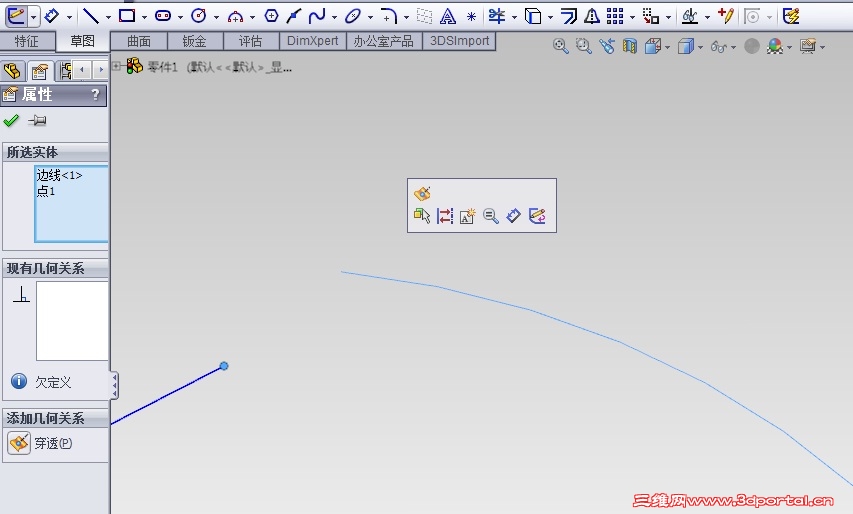The width and height of the screenshot is (853, 514).
Task: Select the Point sketch tool
Action: coord(472,17)
